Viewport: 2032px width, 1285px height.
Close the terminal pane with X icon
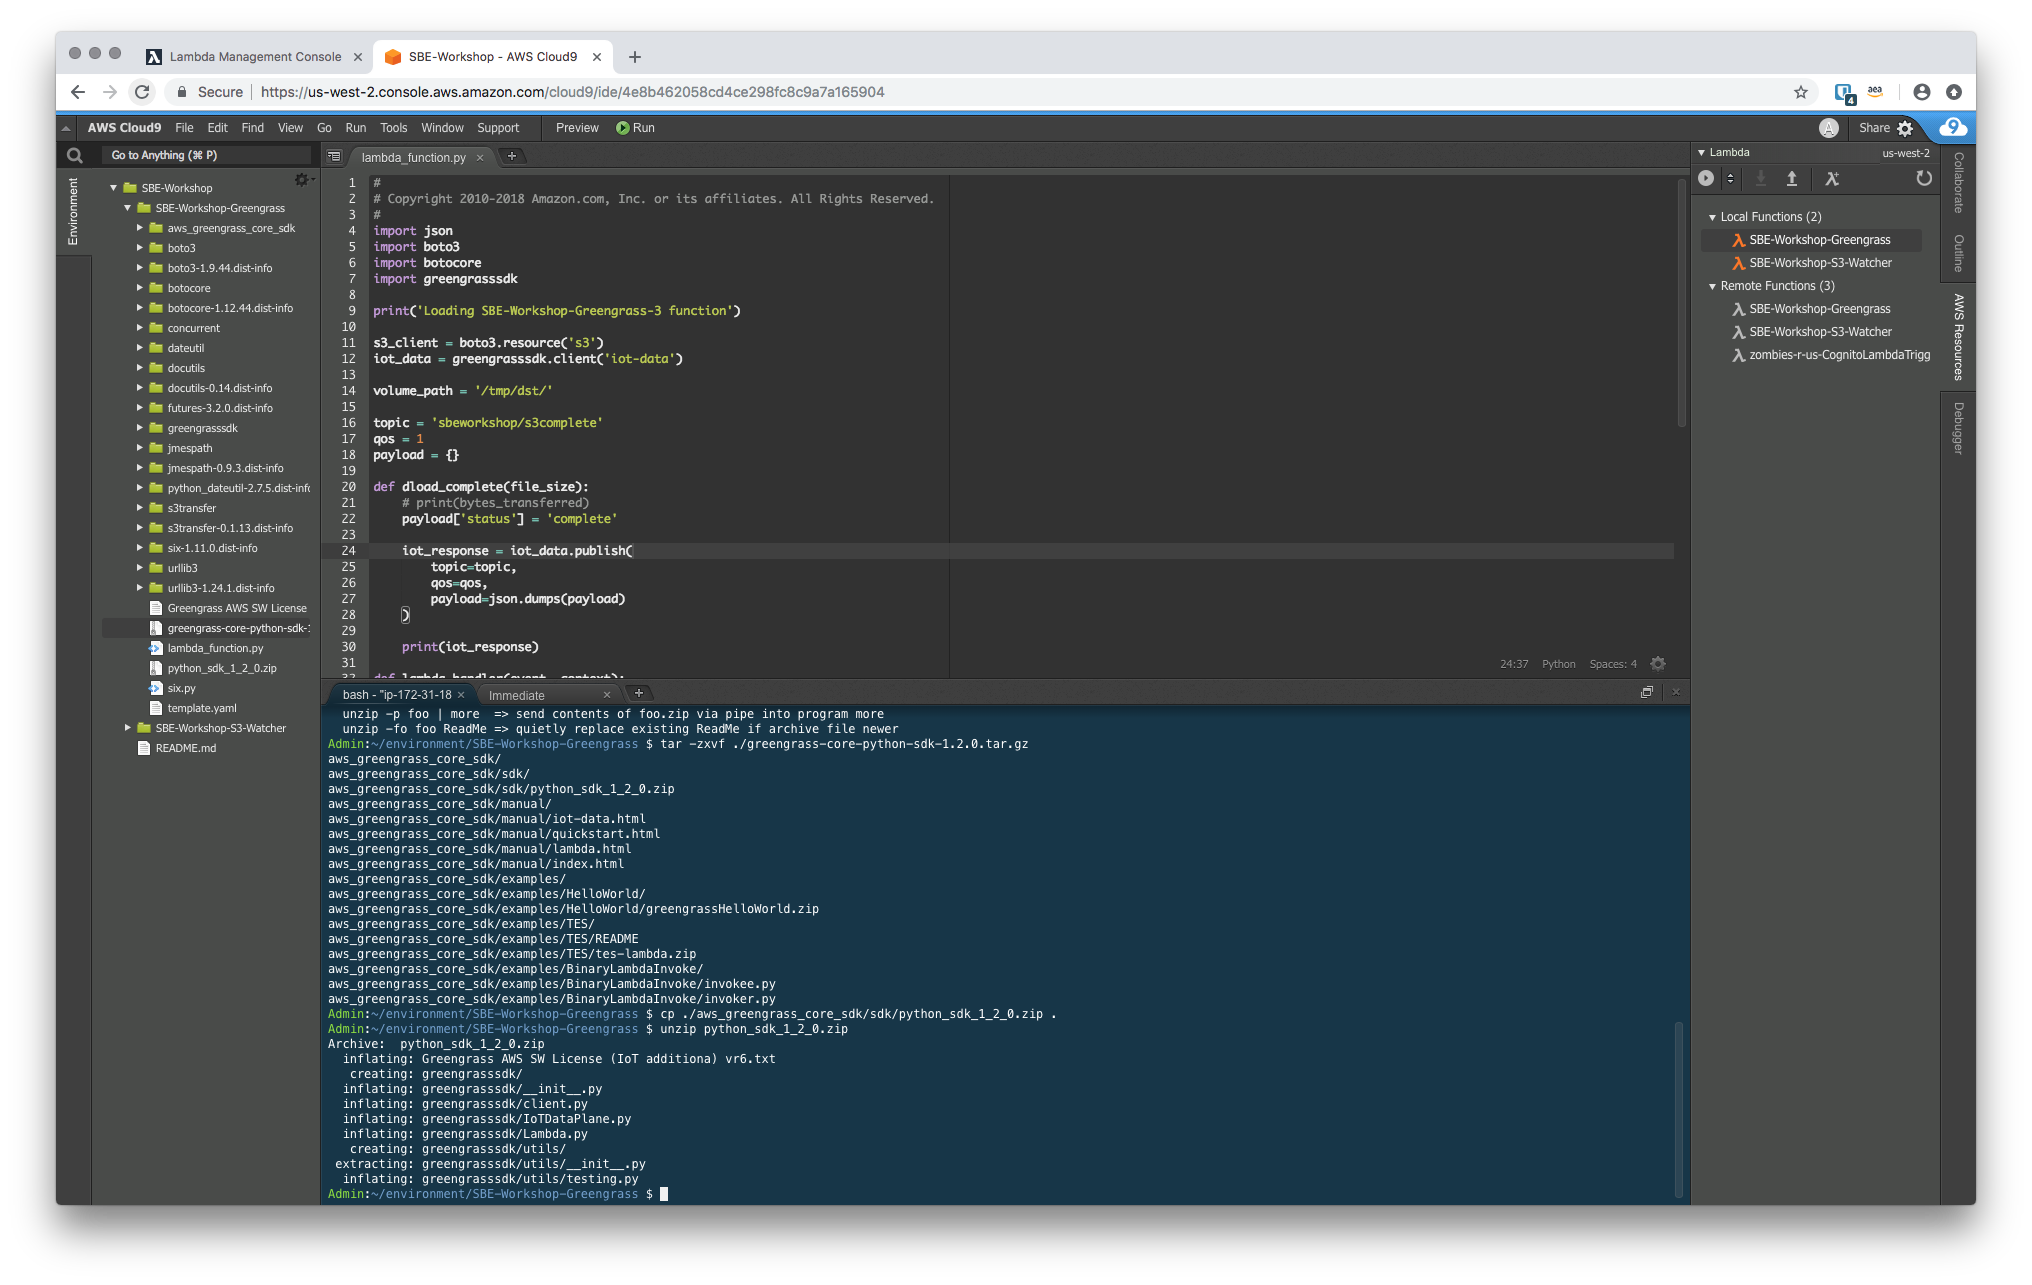(x=1676, y=692)
